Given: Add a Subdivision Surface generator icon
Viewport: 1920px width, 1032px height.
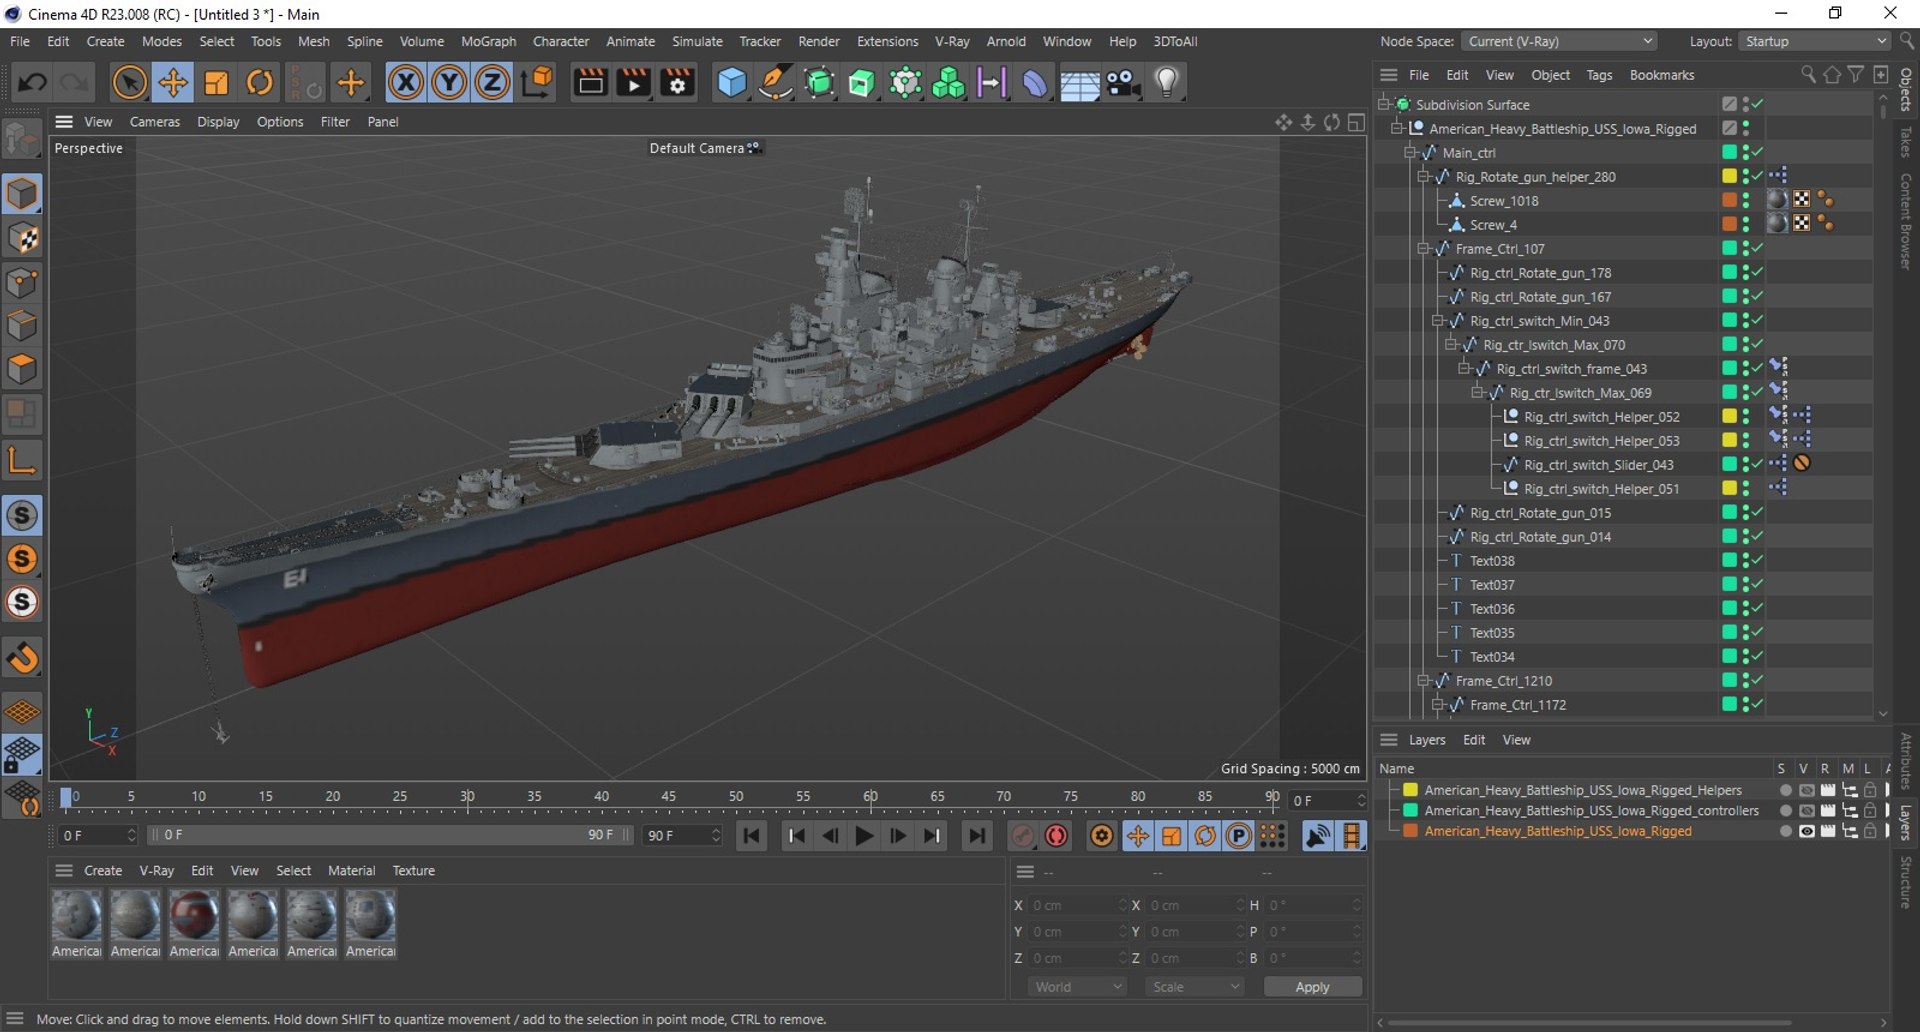Looking at the screenshot, I should tap(819, 82).
